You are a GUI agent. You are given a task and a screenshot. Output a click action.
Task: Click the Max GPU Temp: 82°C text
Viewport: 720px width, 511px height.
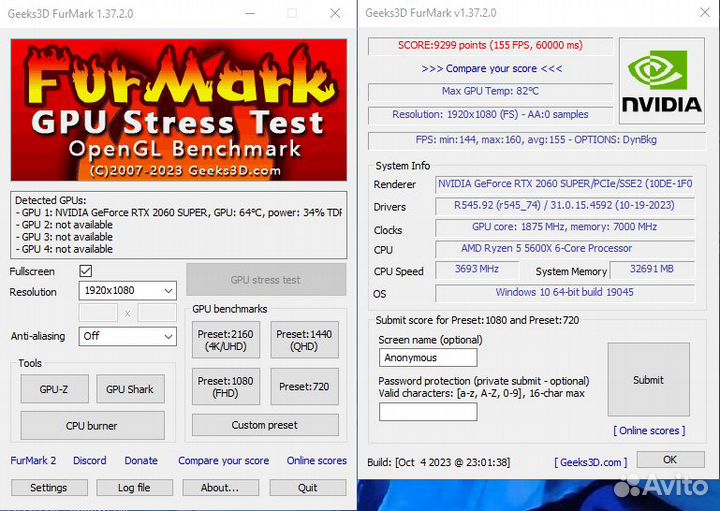tap(490, 91)
